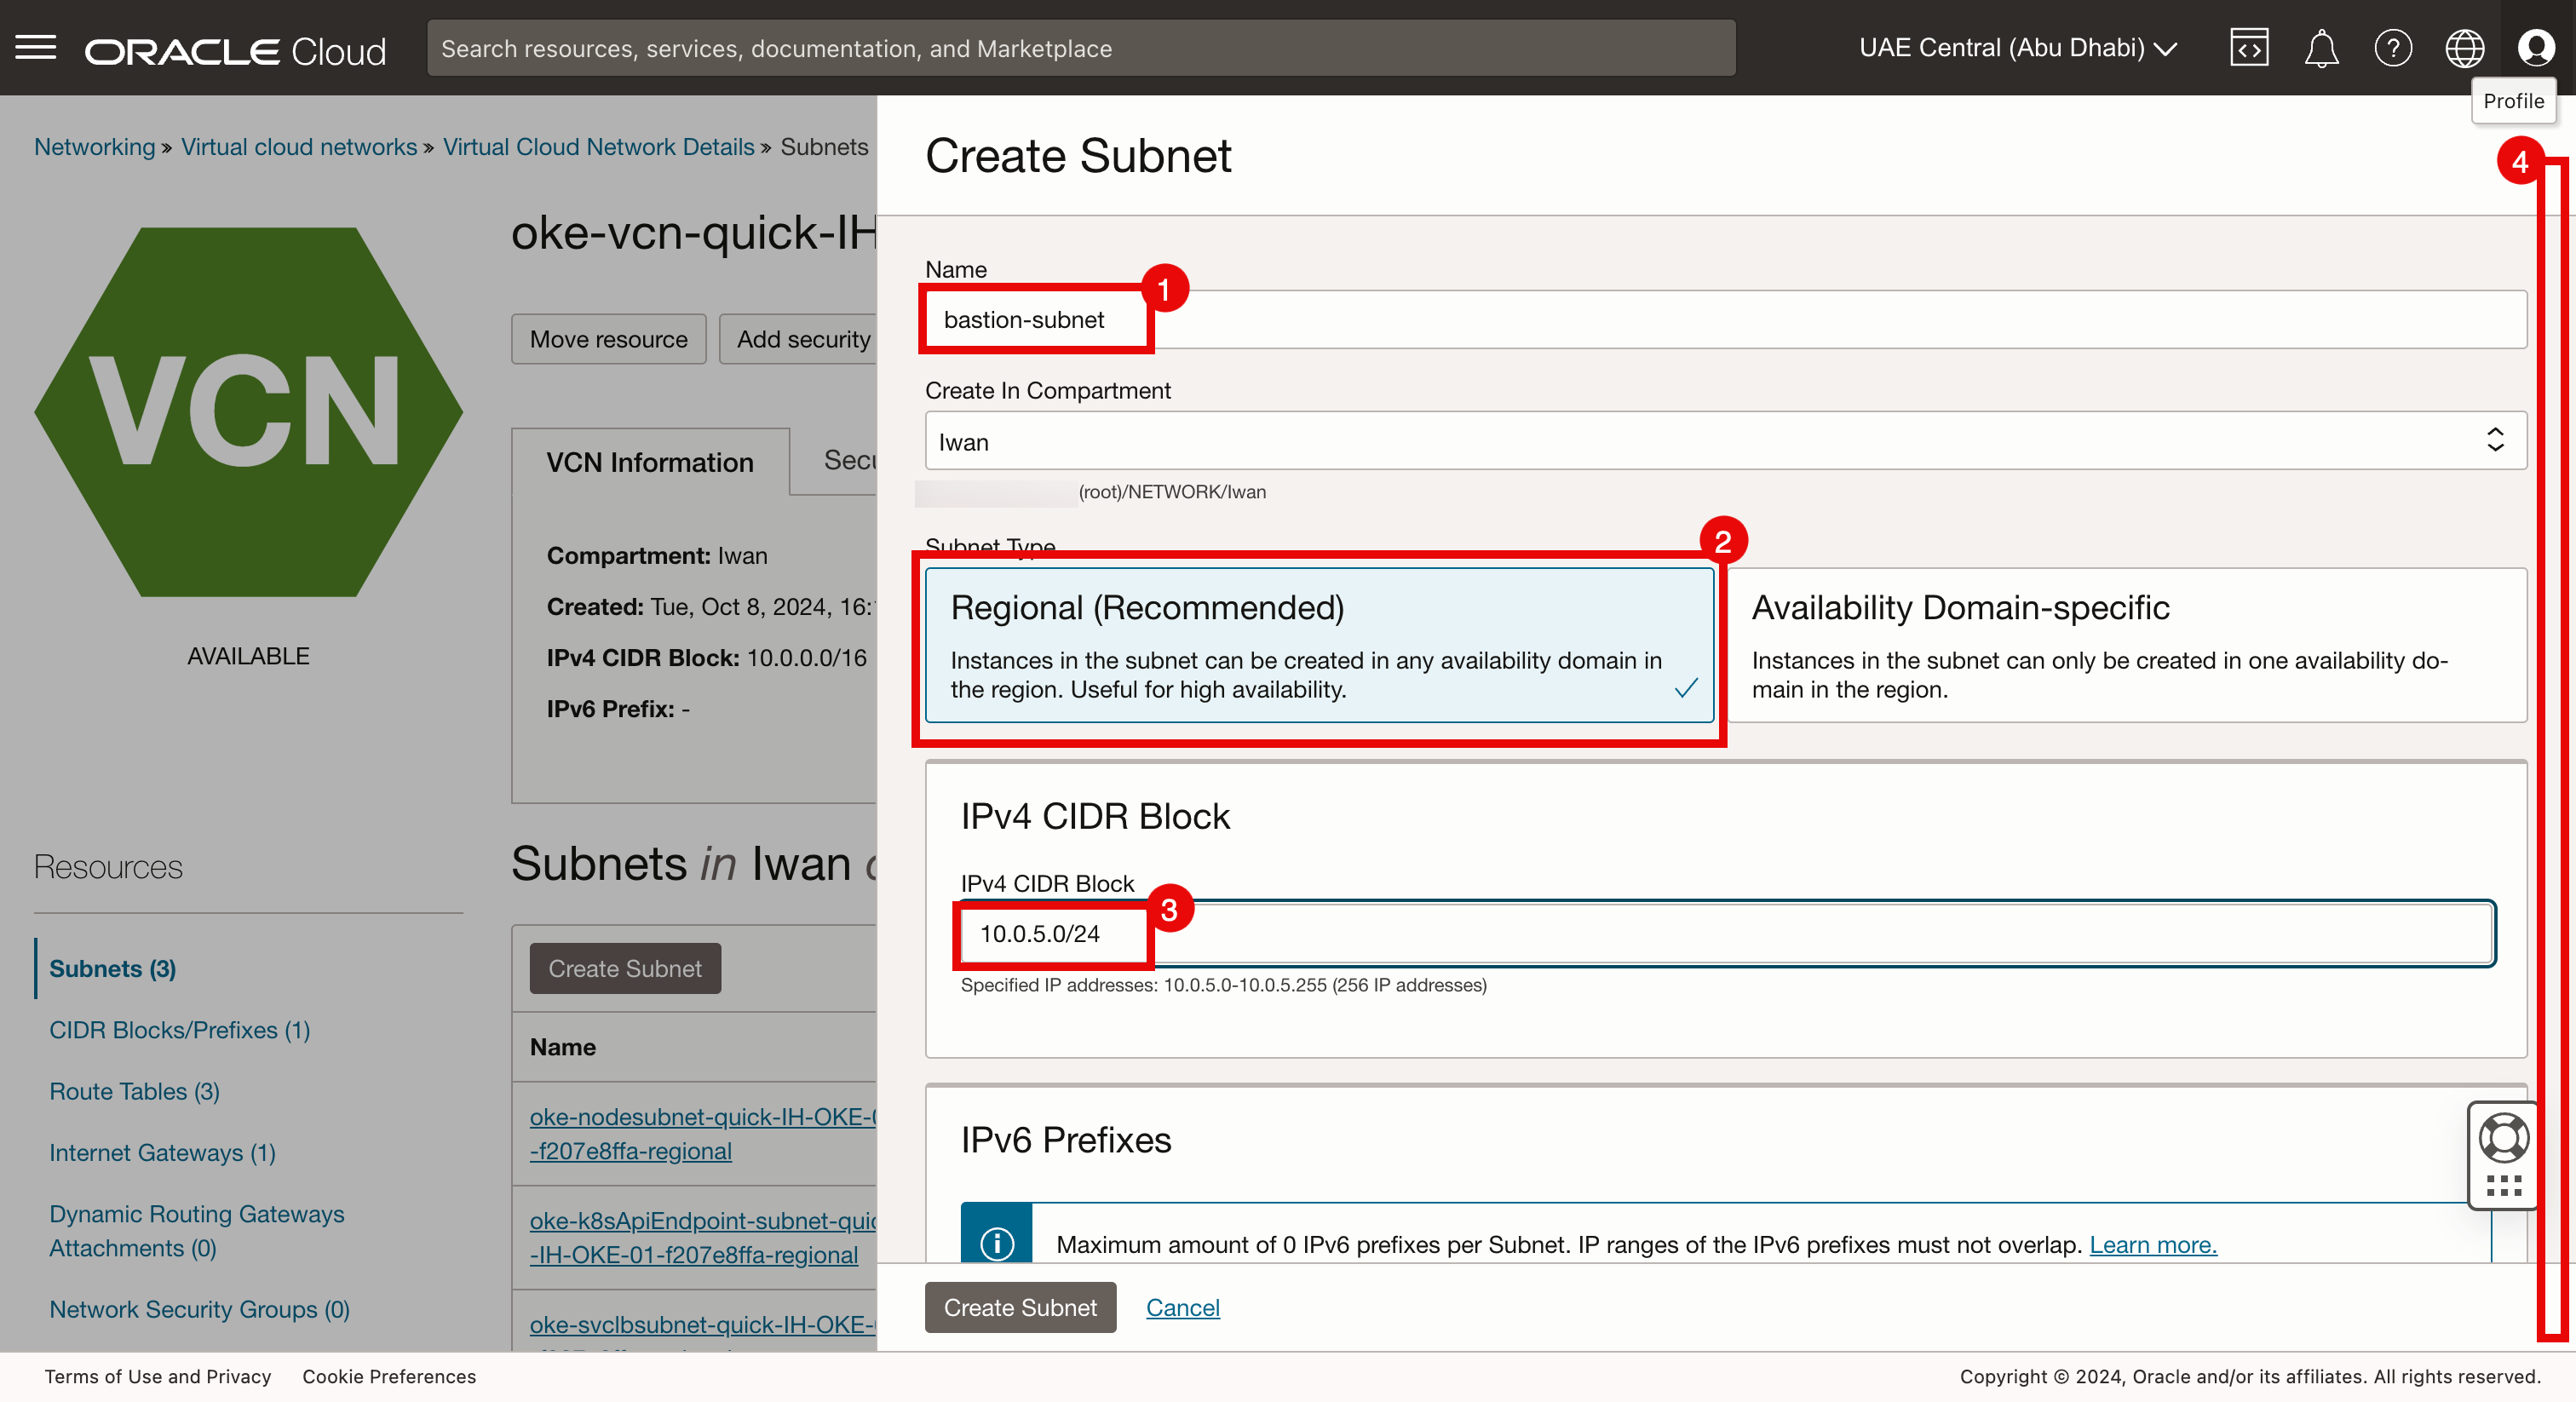
Task: Open Cloud Shell developer tools icon
Action: point(2248,48)
